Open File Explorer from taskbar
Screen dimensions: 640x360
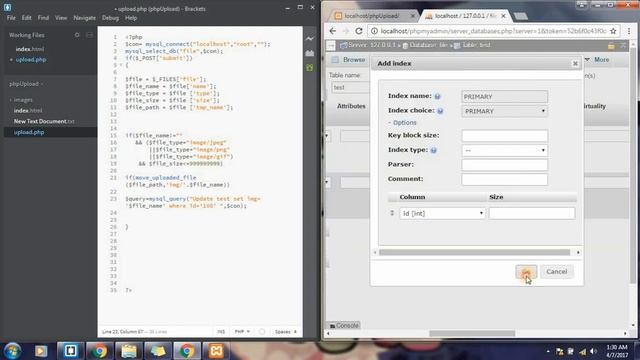pos(129,351)
